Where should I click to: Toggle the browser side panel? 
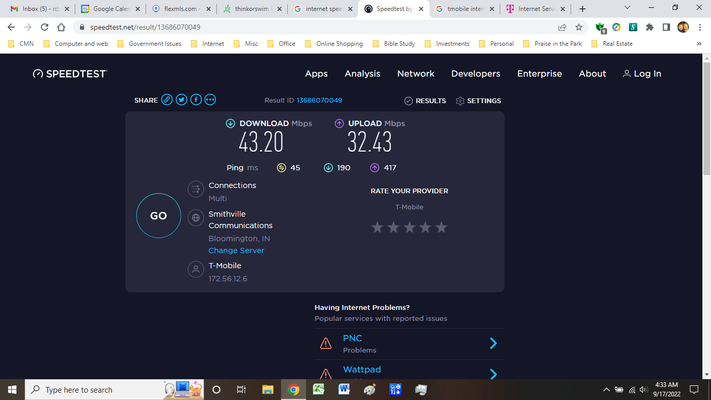(x=666, y=27)
